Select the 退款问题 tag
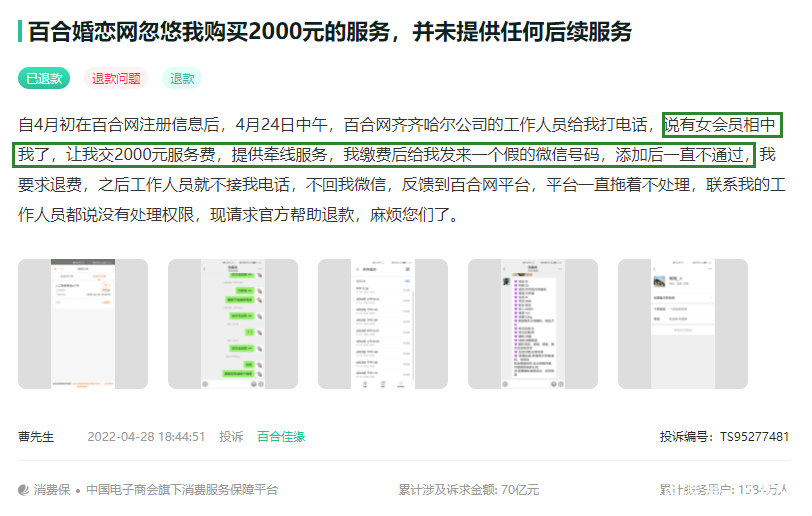812x516 pixels. pos(116,78)
